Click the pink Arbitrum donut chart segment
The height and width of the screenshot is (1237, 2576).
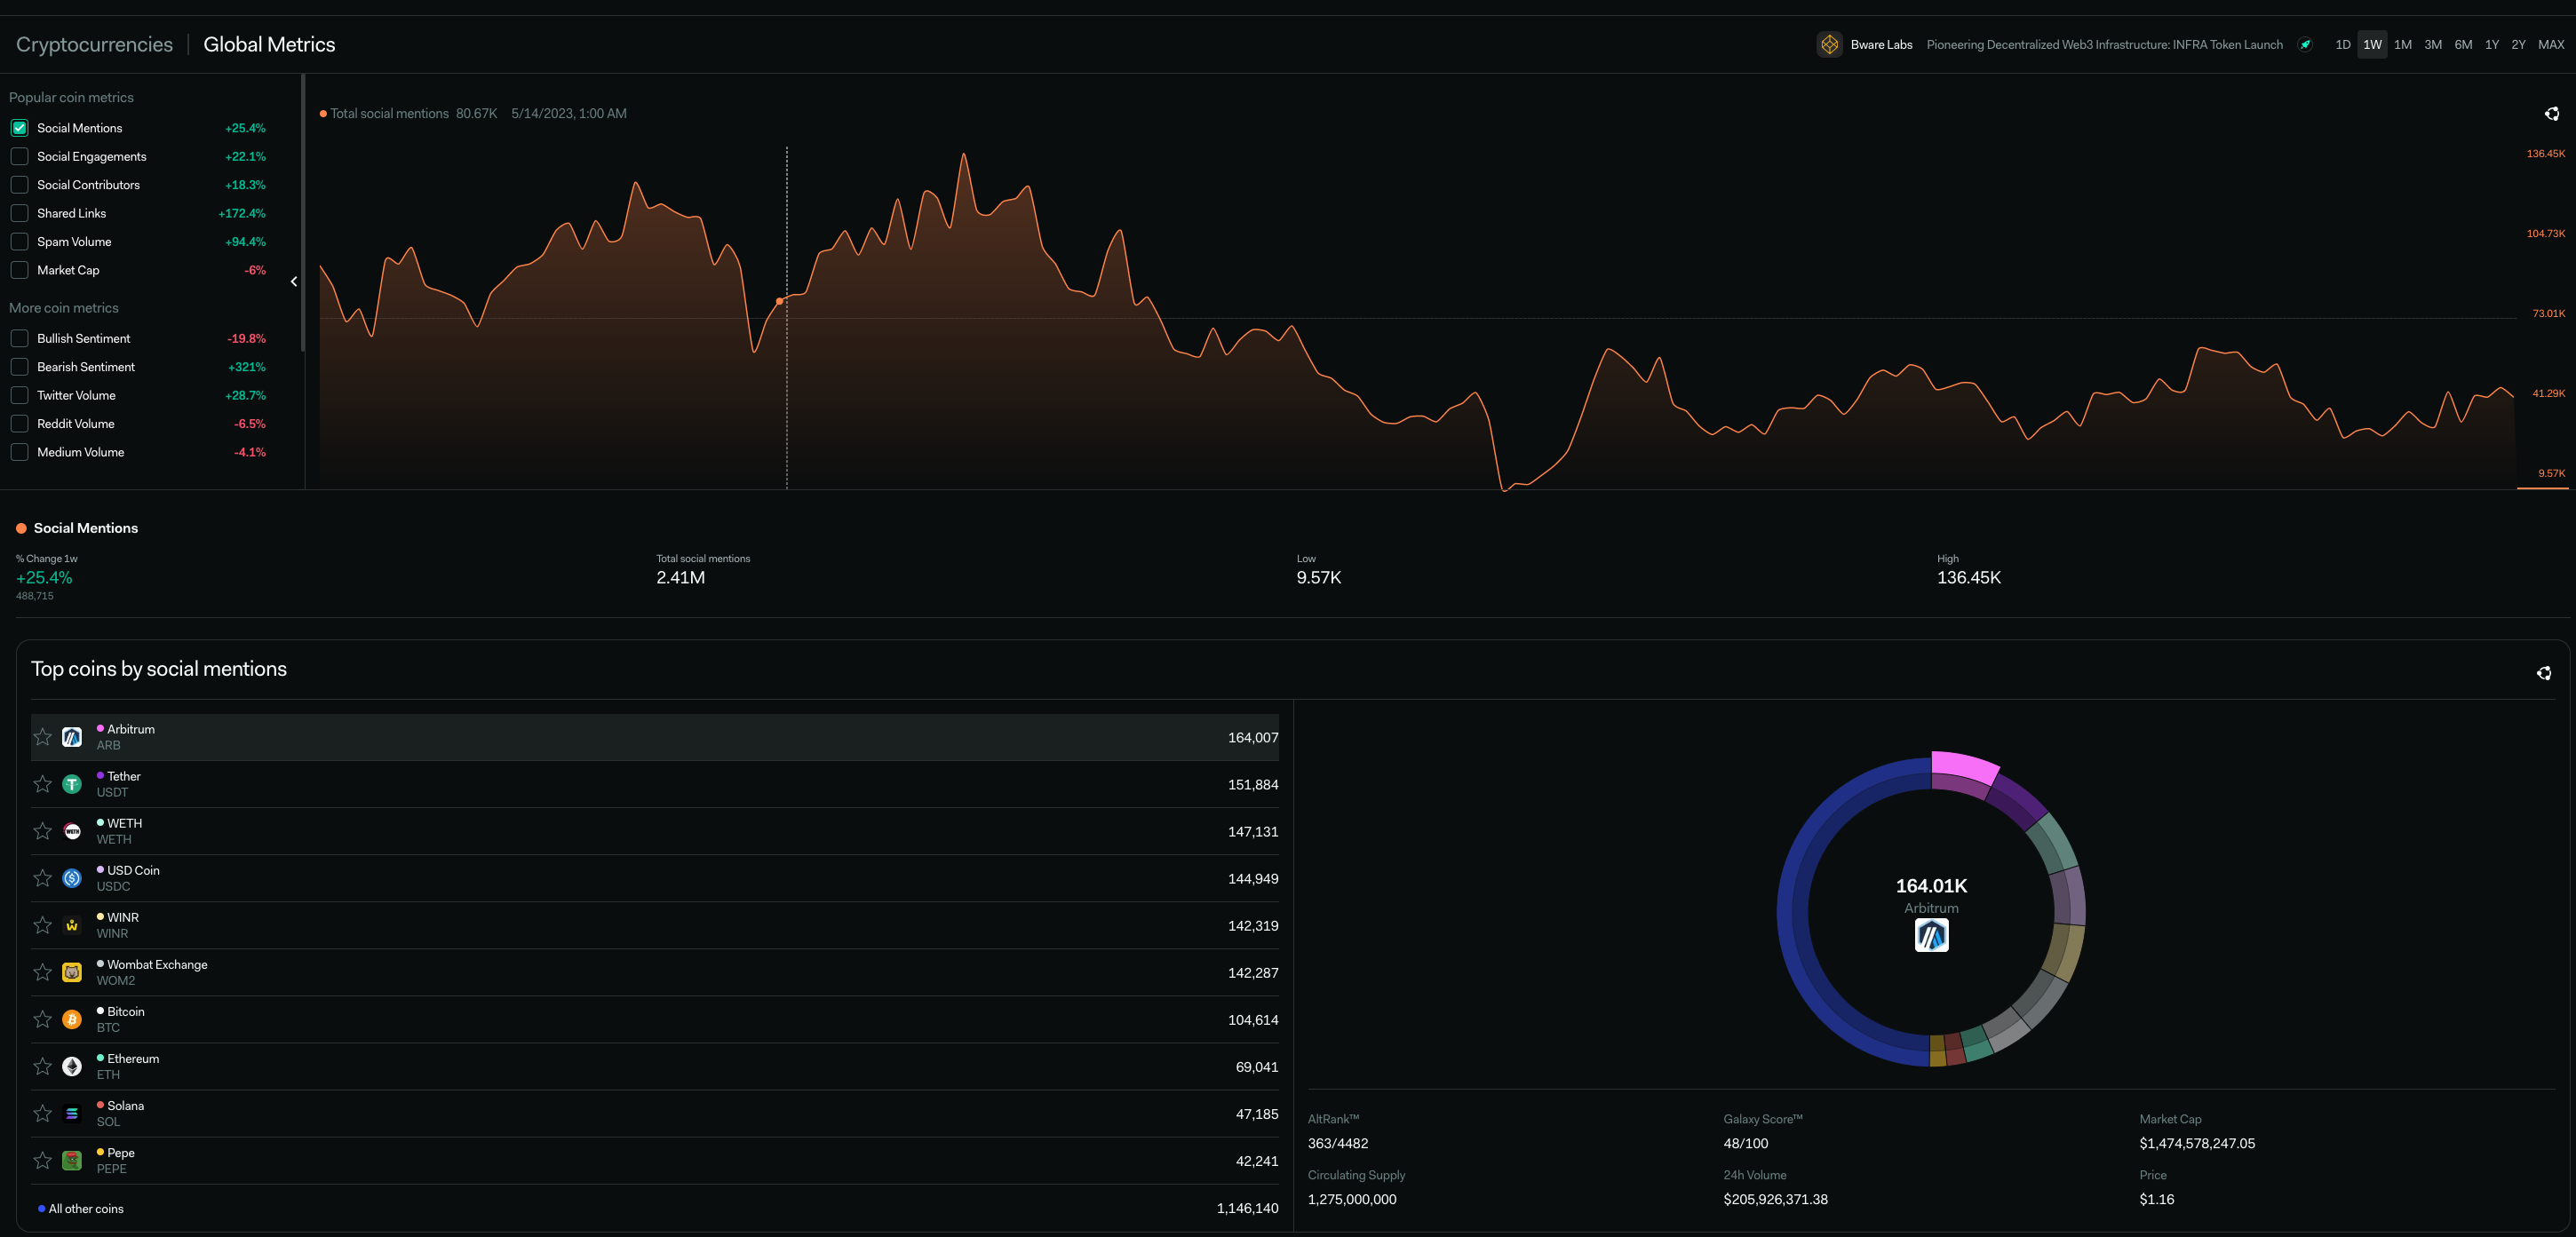click(1962, 768)
